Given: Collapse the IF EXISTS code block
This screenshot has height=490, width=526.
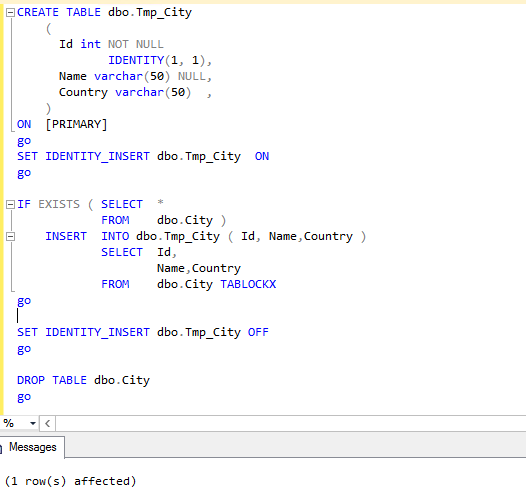Looking at the screenshot, I should [10, 205].
